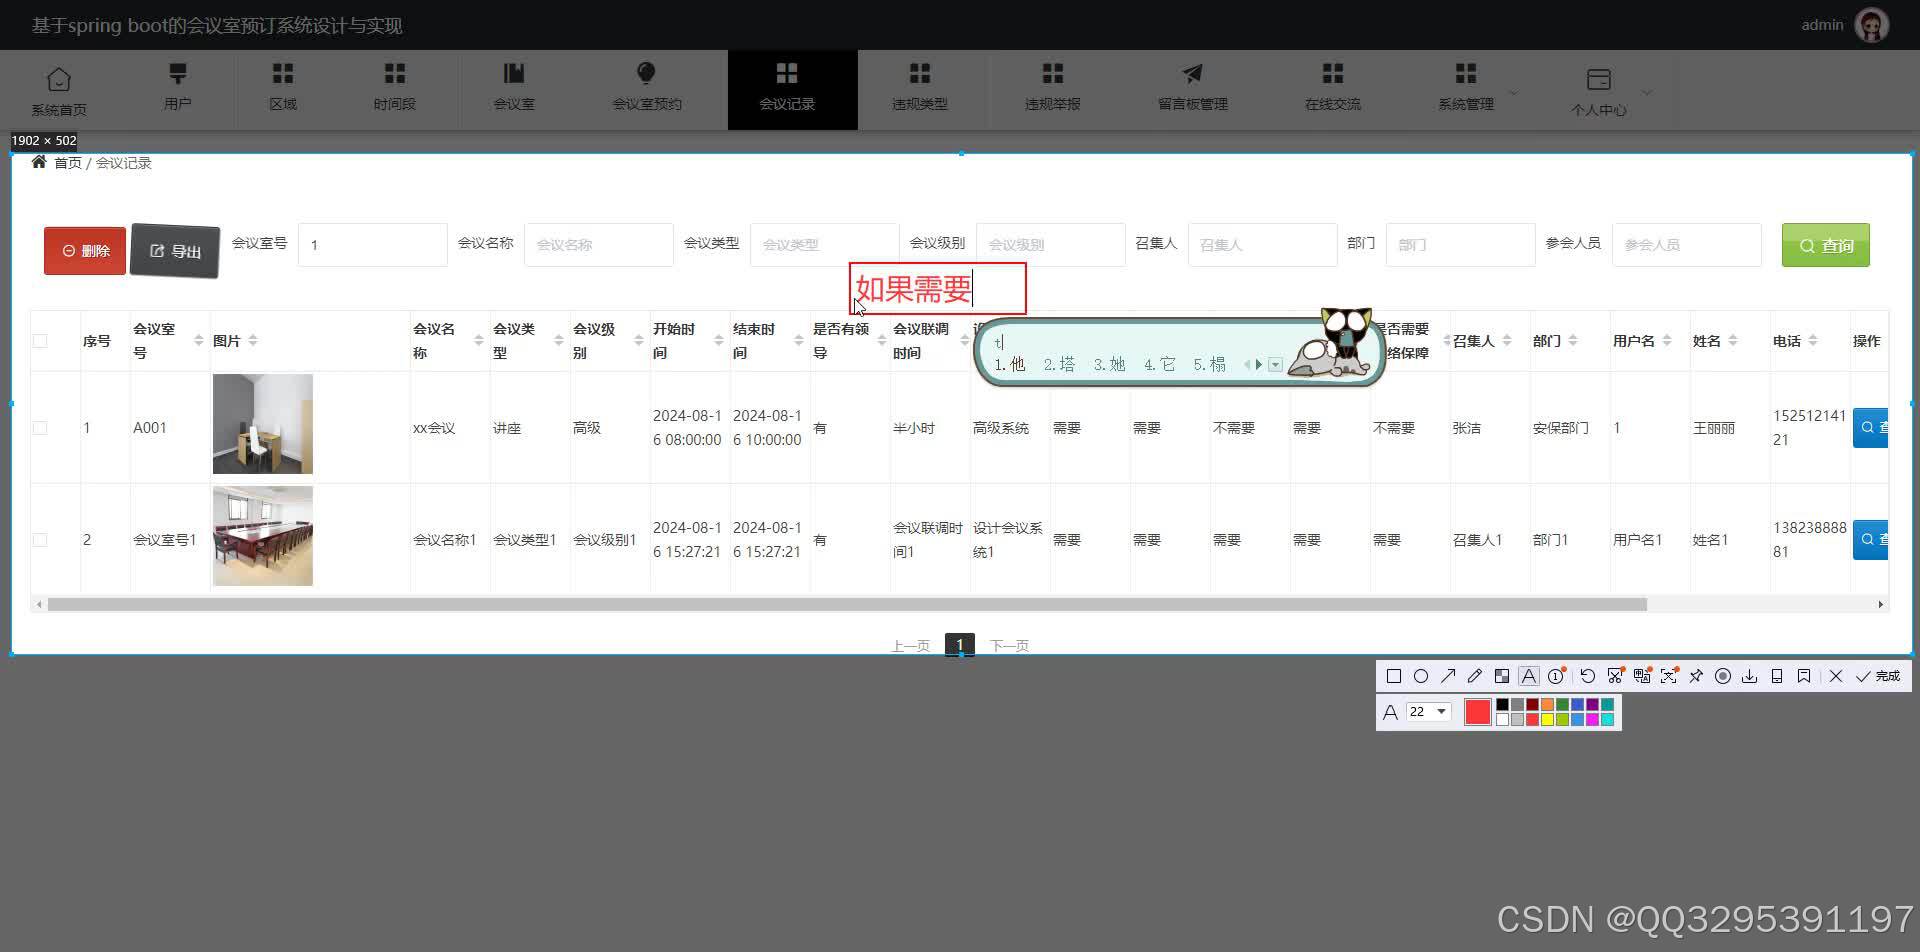Click the undo icon in annotation toolbar
This screenshot has width=1920, height=952.
pos(1587,676)
